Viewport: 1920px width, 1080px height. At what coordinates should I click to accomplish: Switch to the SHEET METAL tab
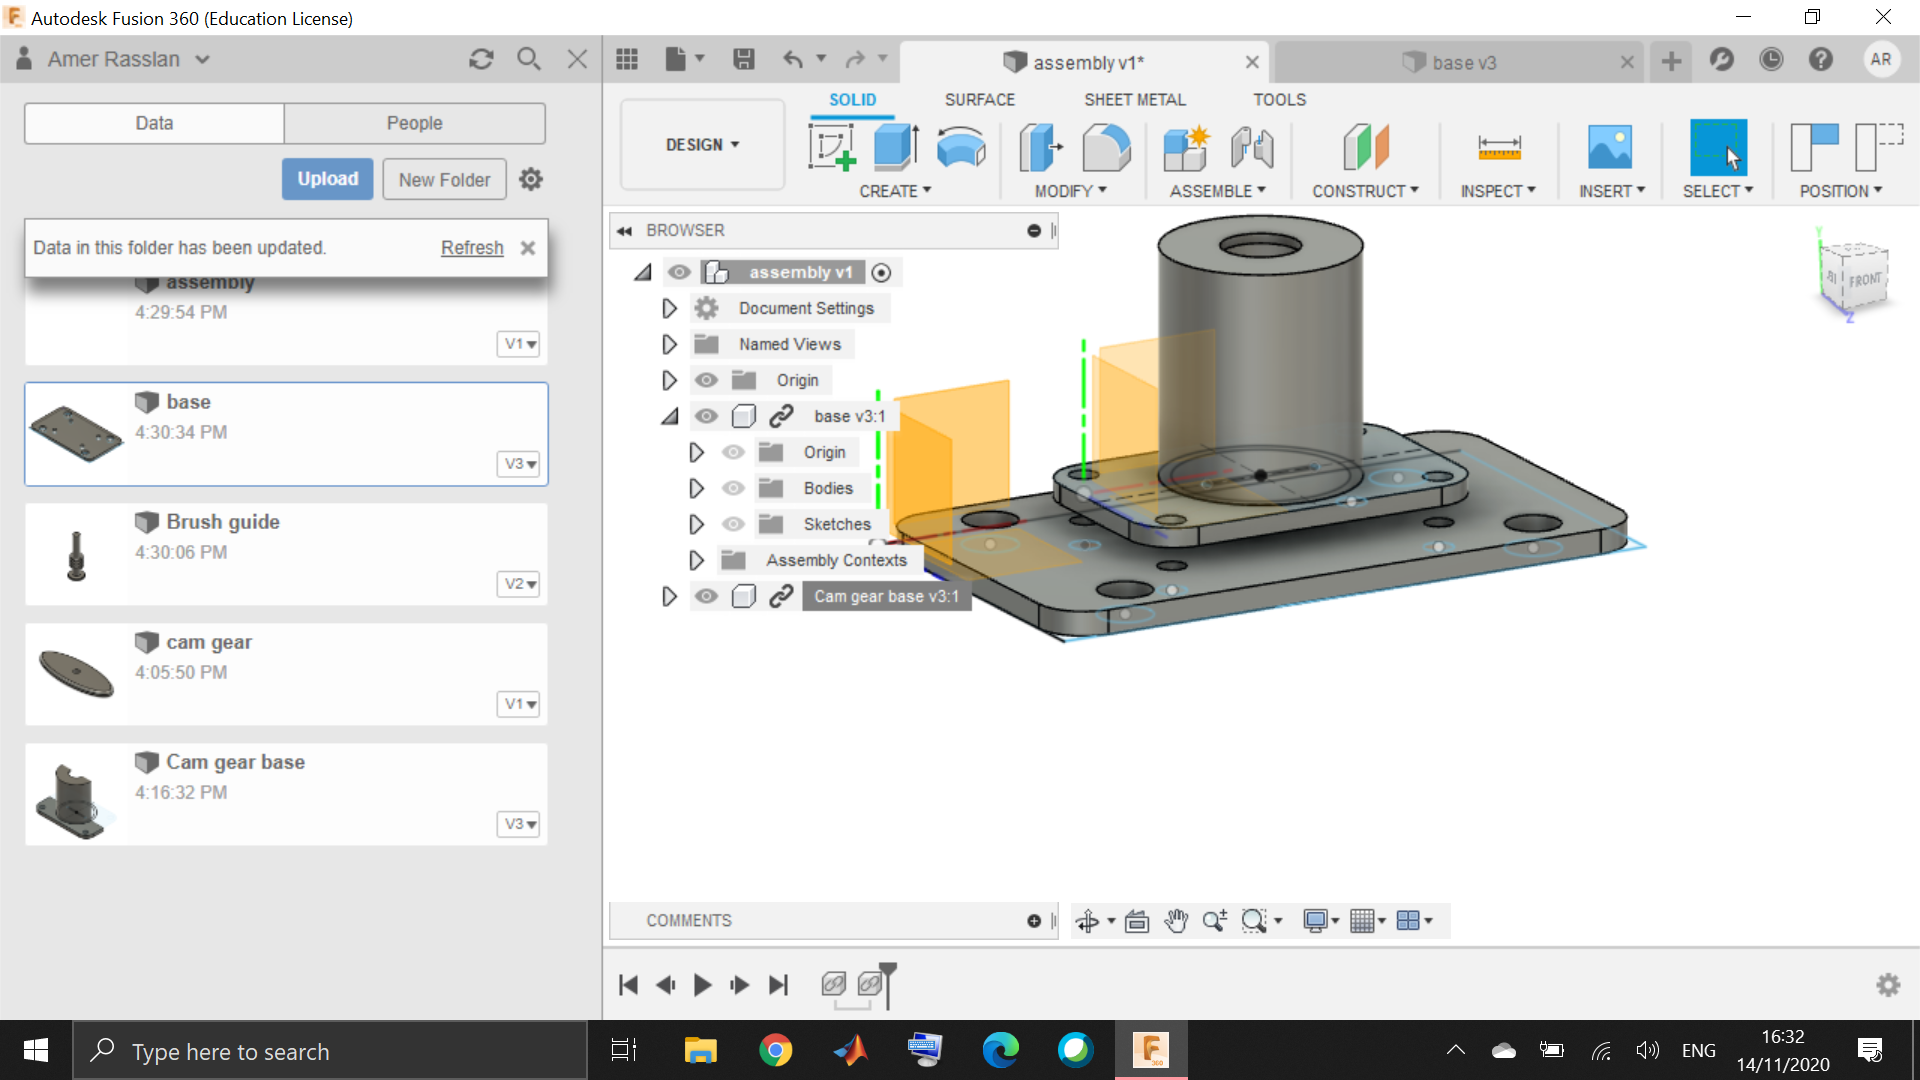[1135, 99]
